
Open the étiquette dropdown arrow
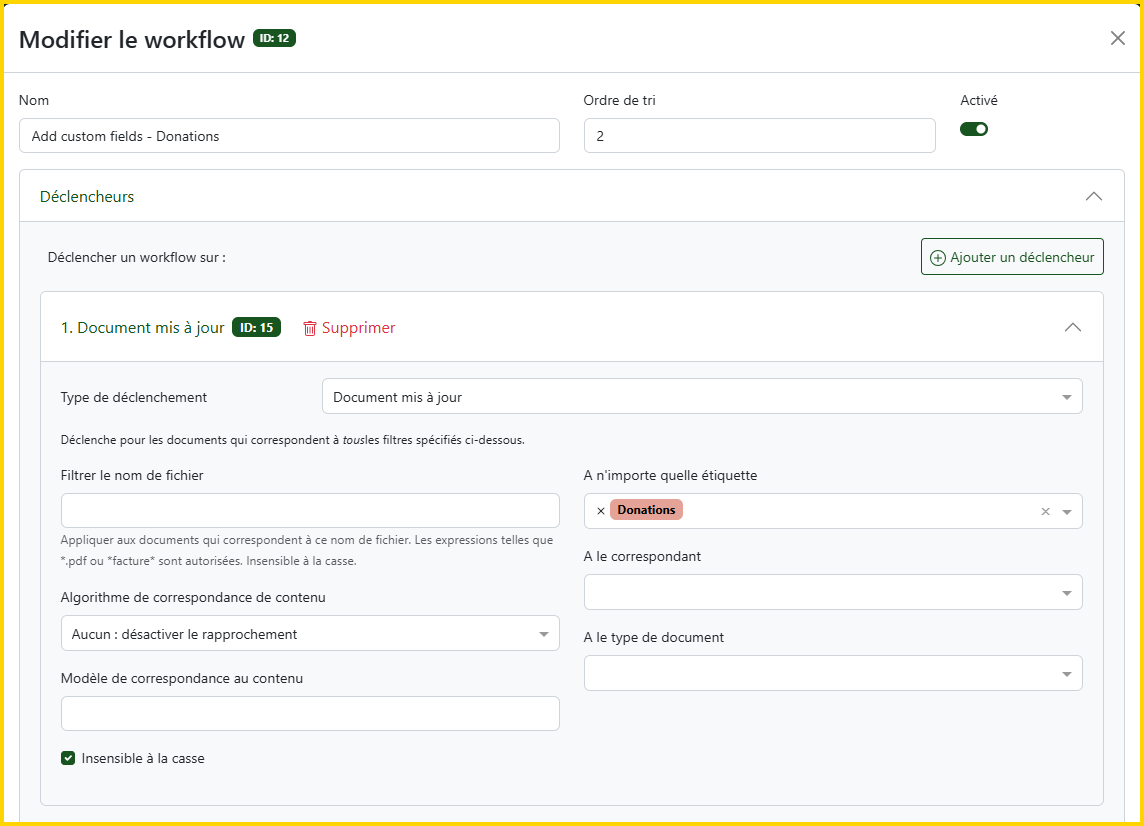pos(1067,511)
